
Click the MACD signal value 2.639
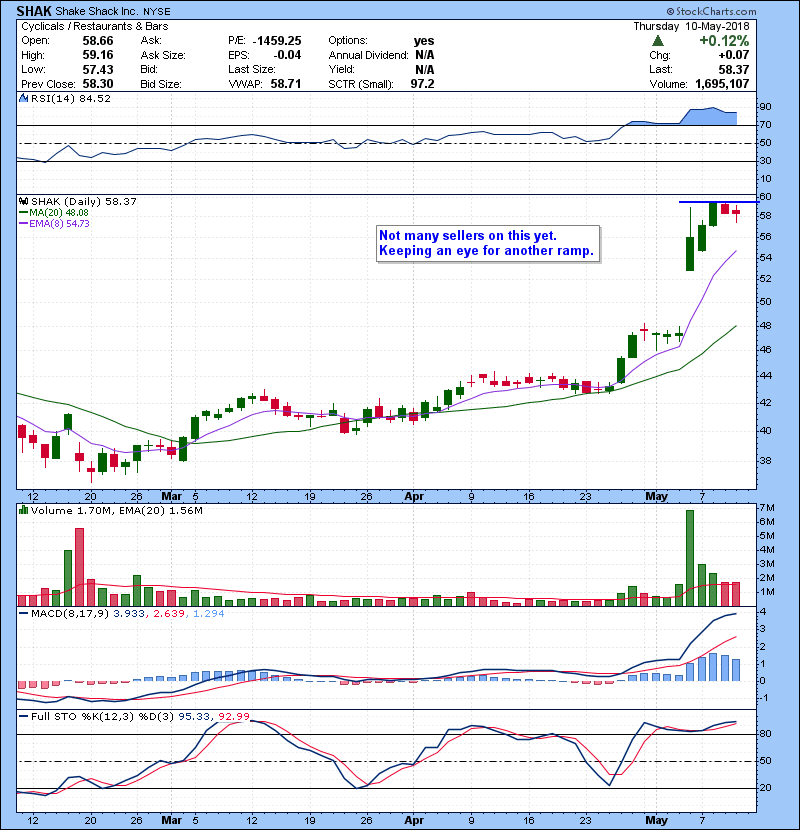click(169, 614)
